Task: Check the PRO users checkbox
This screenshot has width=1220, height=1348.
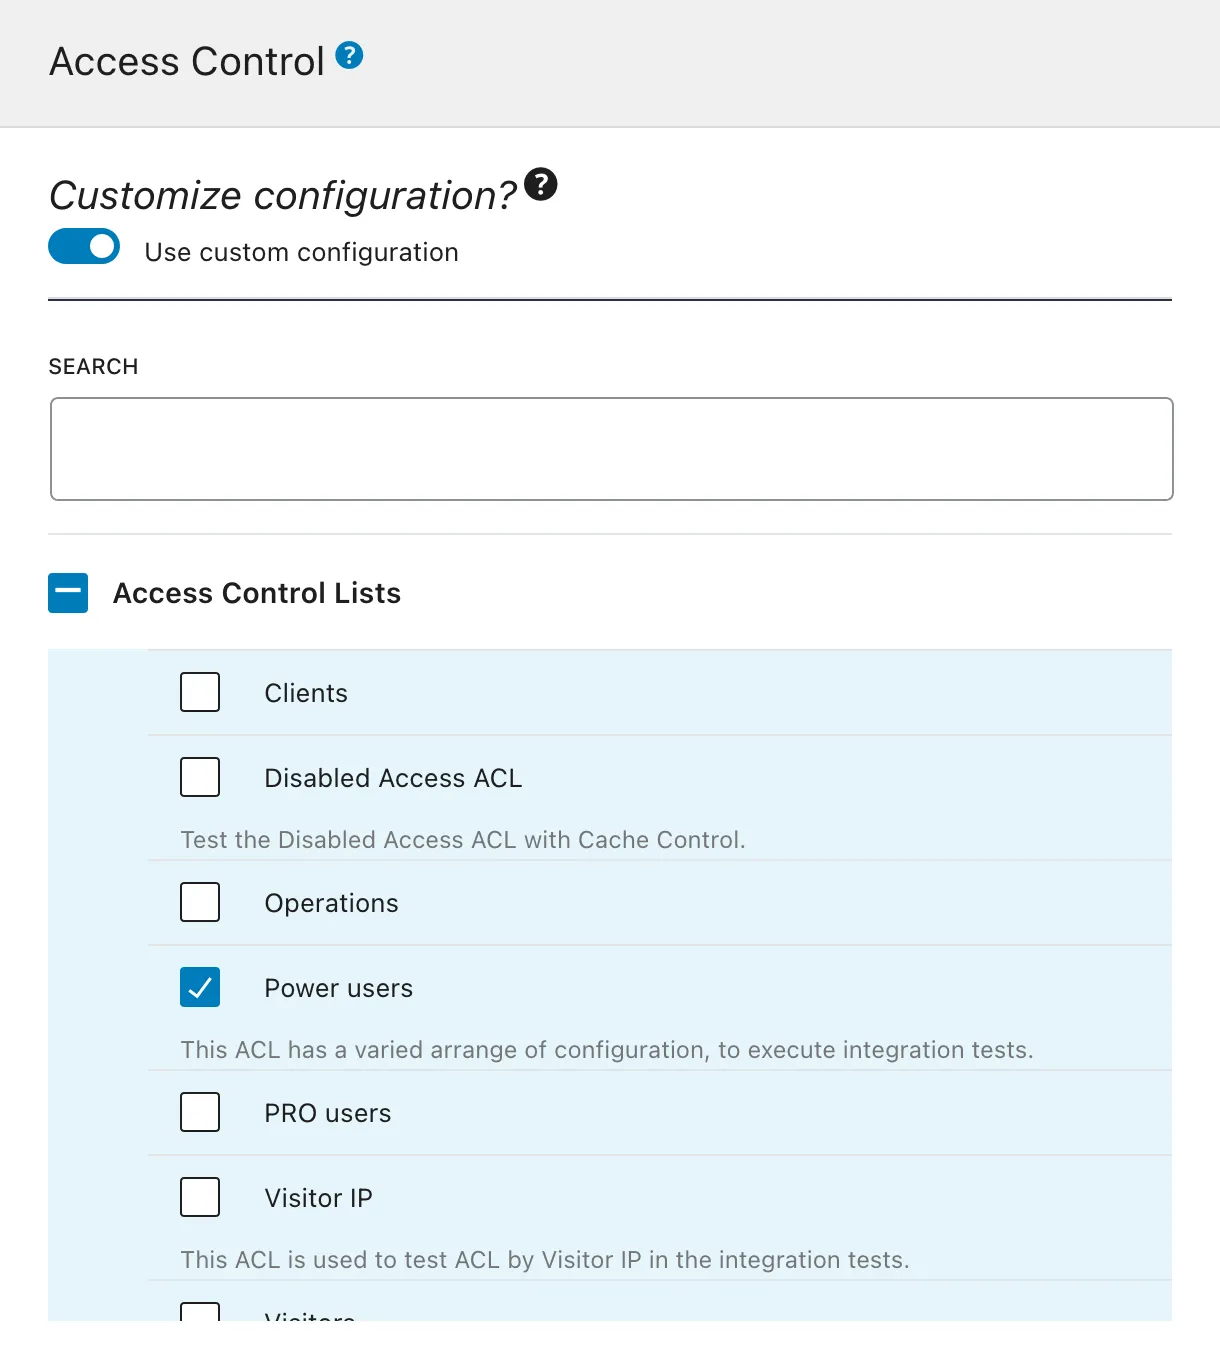Action: 200,1112
